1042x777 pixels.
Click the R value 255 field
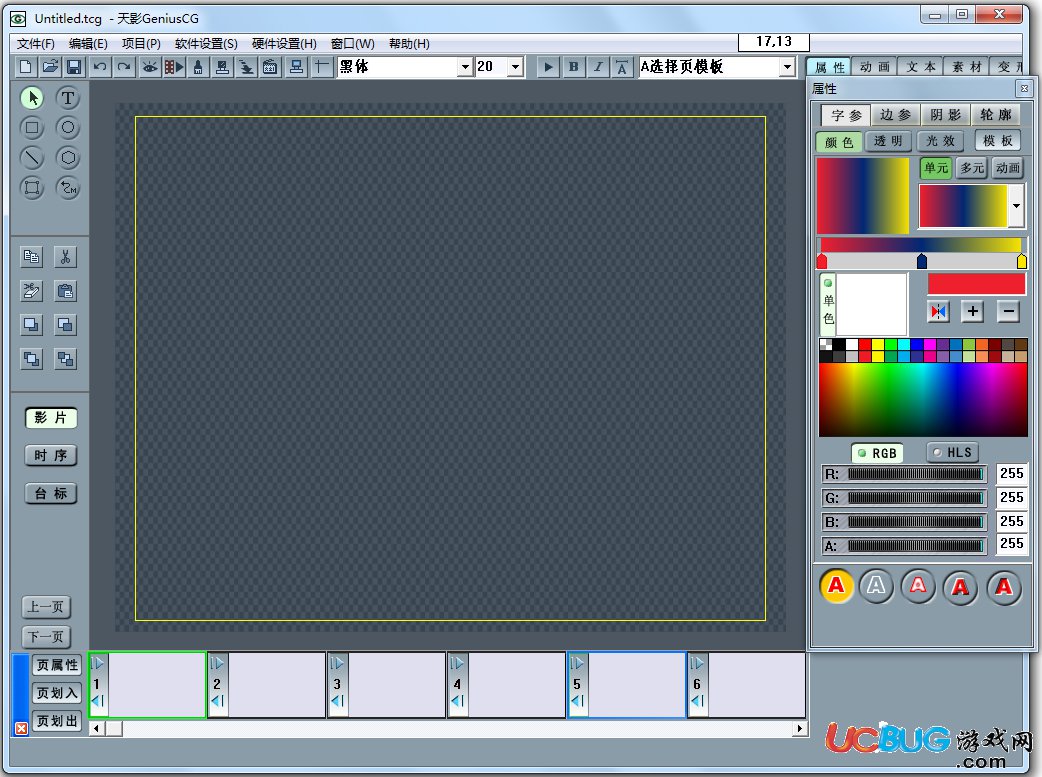pyautogui.click(x=1011, y=473)
